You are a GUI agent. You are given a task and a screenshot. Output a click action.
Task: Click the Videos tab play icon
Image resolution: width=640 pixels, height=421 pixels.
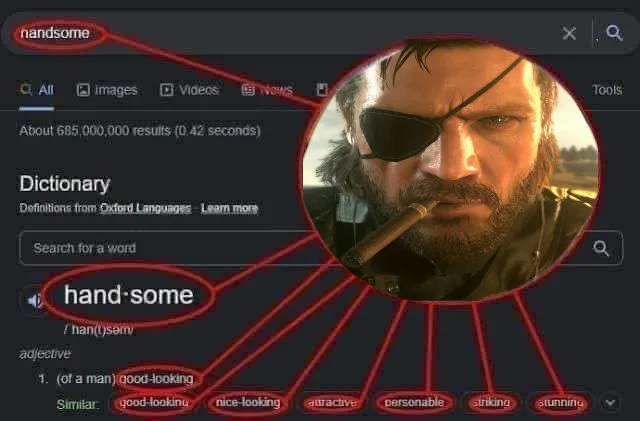167,89
